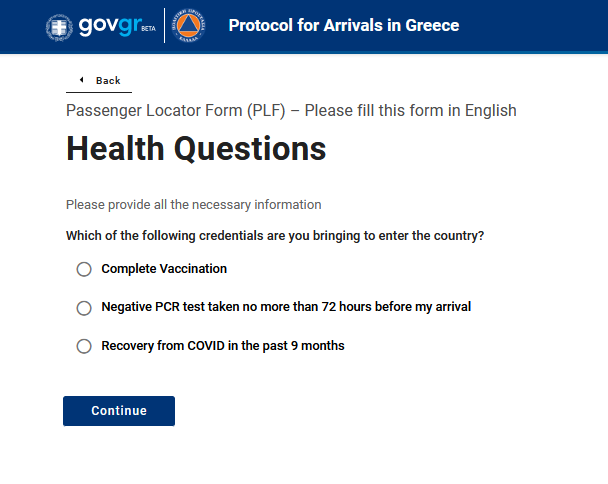Click 'Please provide all the necessary information' text
The image size is (608, 484).
click(x=194, y=204)
